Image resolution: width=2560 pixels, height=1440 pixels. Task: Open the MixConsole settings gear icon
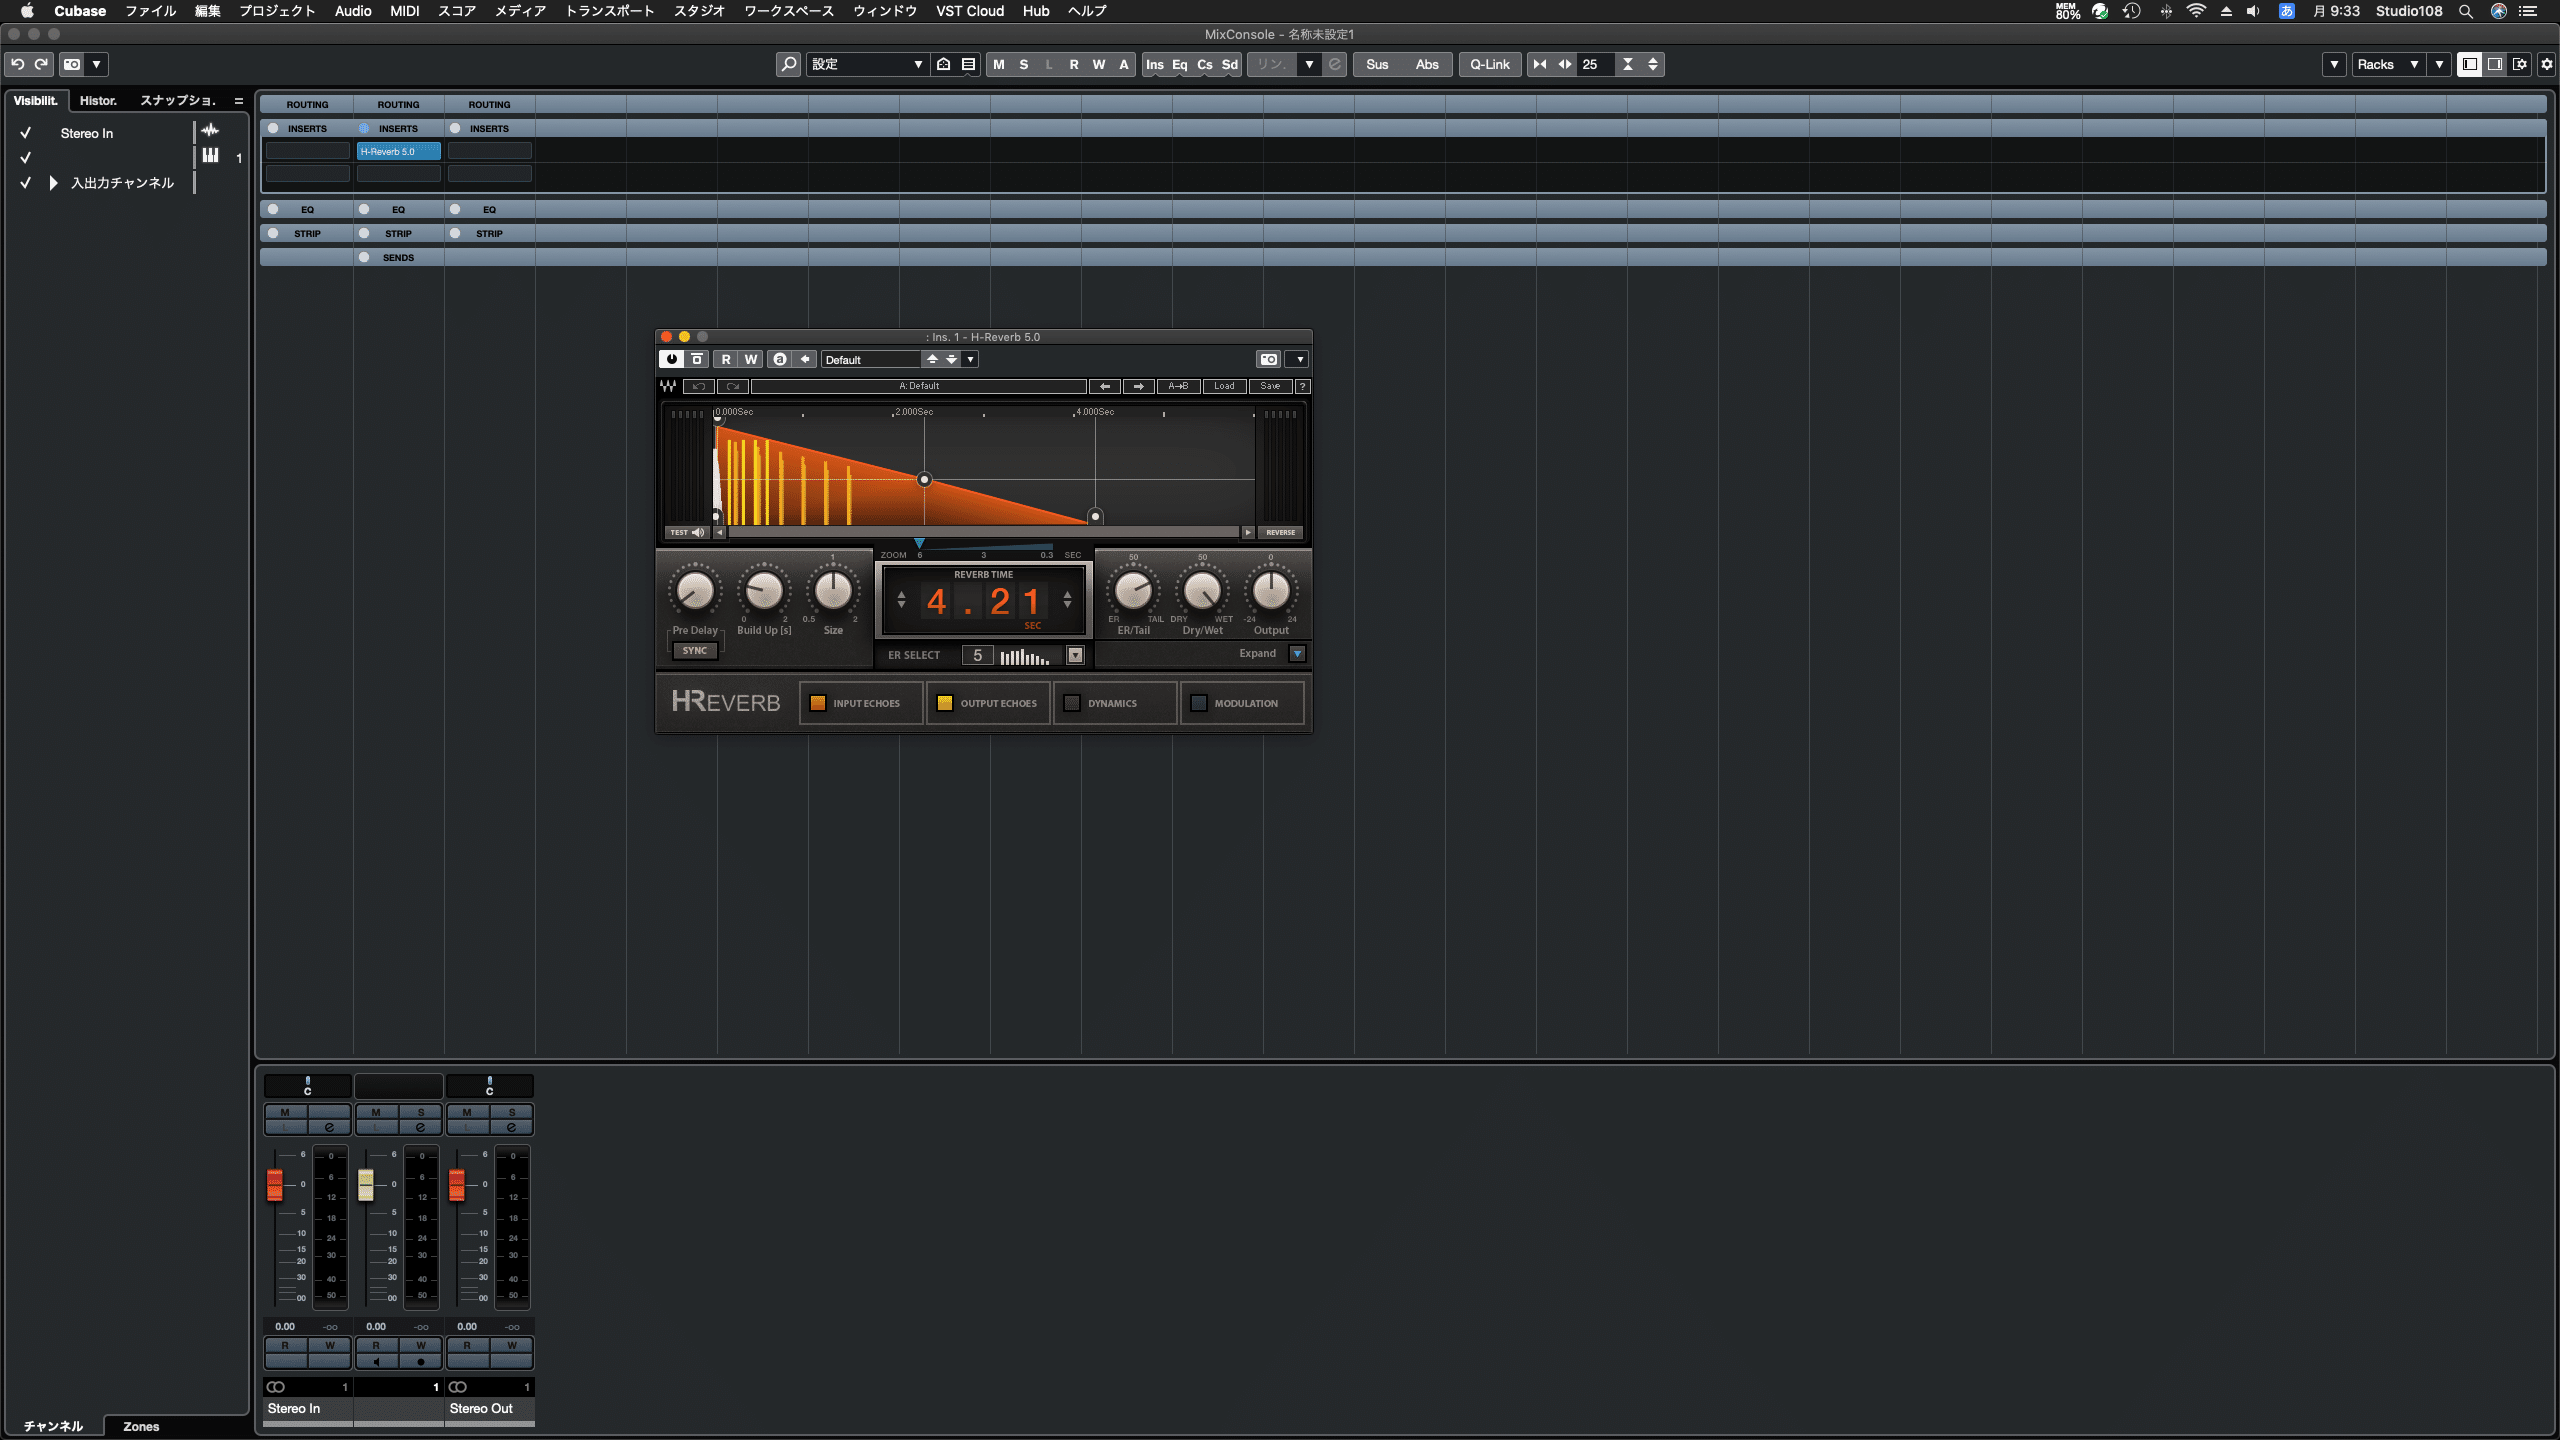(2546, 64)
